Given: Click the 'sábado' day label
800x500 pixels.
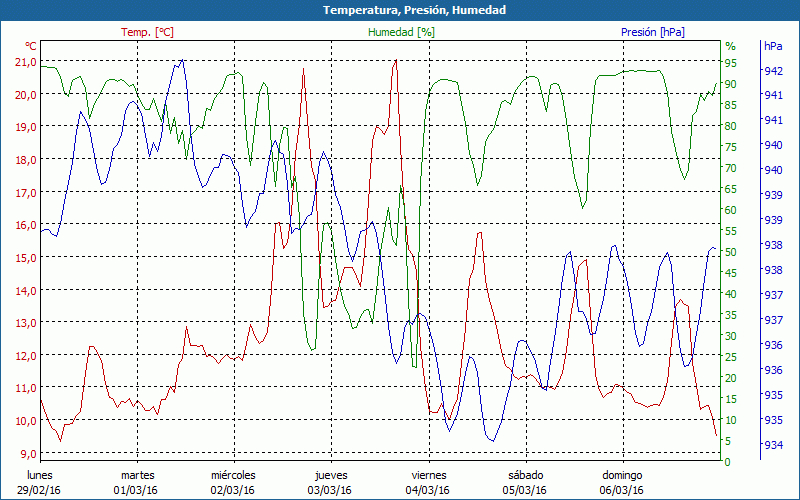Looking at the screenshot, I should (525, 475).
